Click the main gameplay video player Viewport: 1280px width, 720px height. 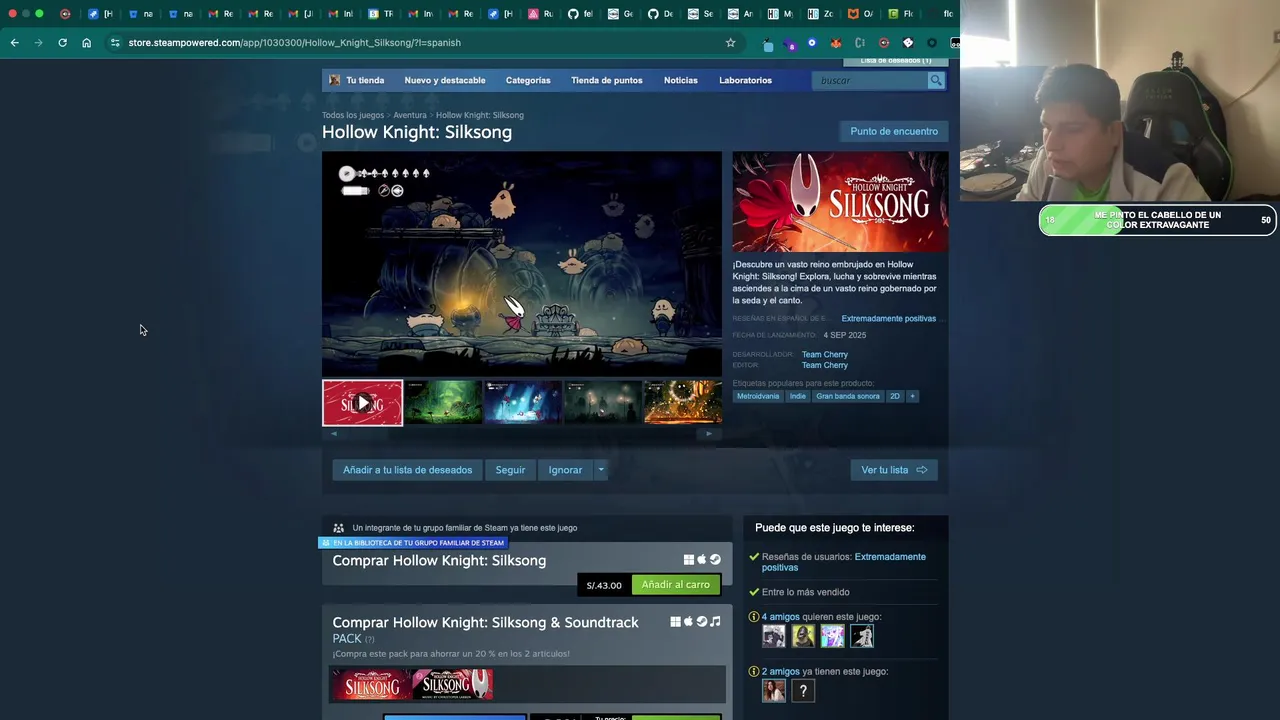pyautogui.click(x=521, y=264)
